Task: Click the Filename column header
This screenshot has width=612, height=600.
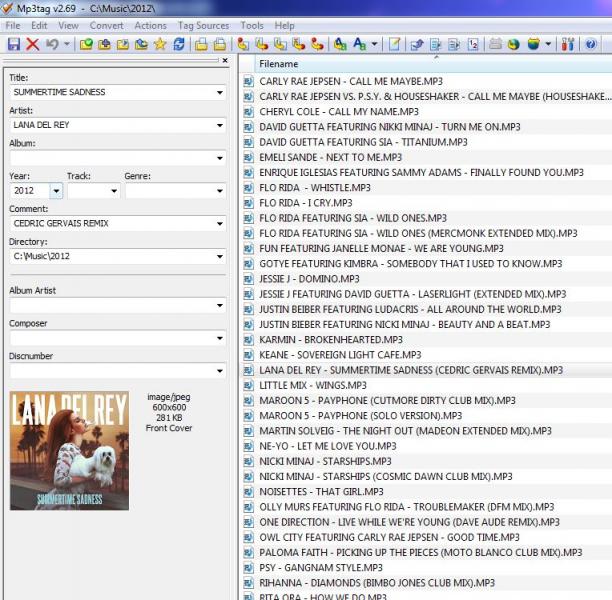Action: [x=433, y=64]
